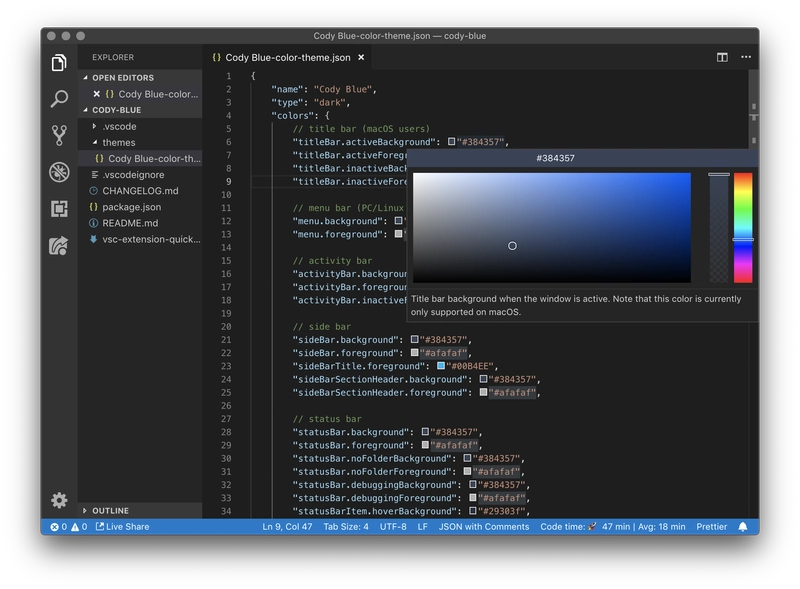Image resolution: width=800 pixels, height=589 pixels.
Task: Click the Code time status bar item
Action: [613, 527]
